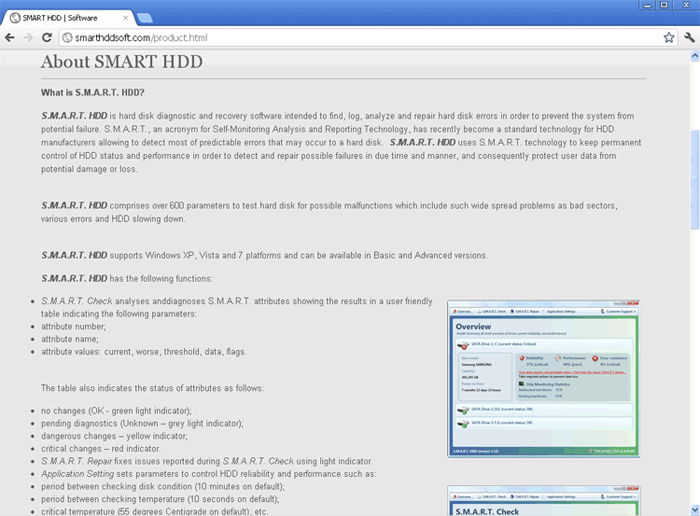The width and height of the screenshot is (700, 516).
Task: Click the SMART HDD tab favicon
Action: tap(14, 18)
